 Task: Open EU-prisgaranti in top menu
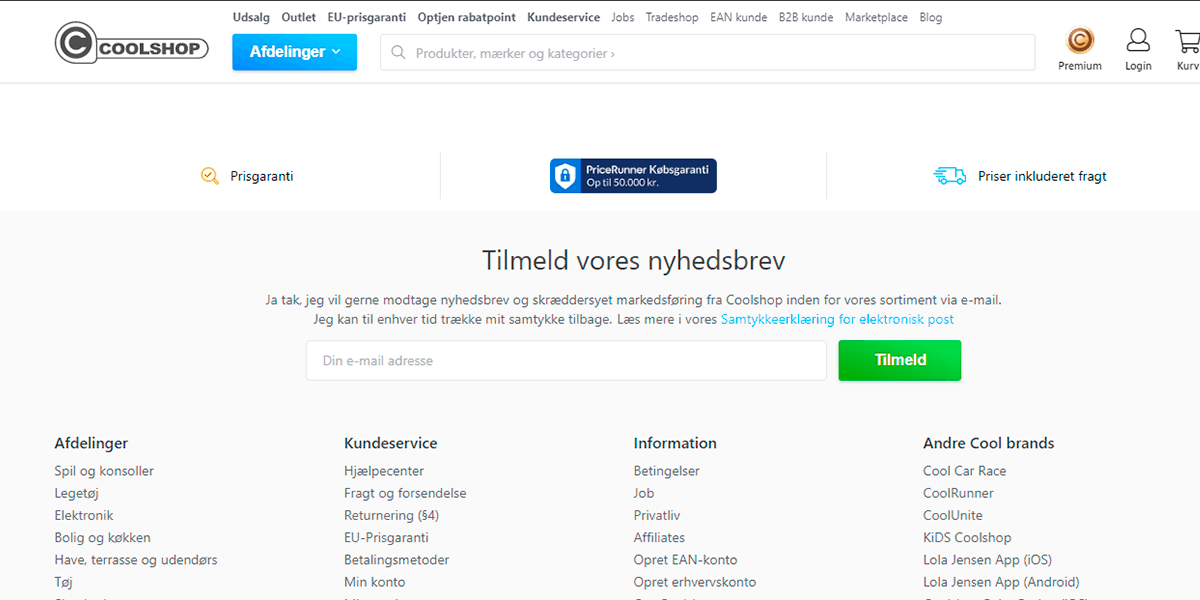click(367, 17)
